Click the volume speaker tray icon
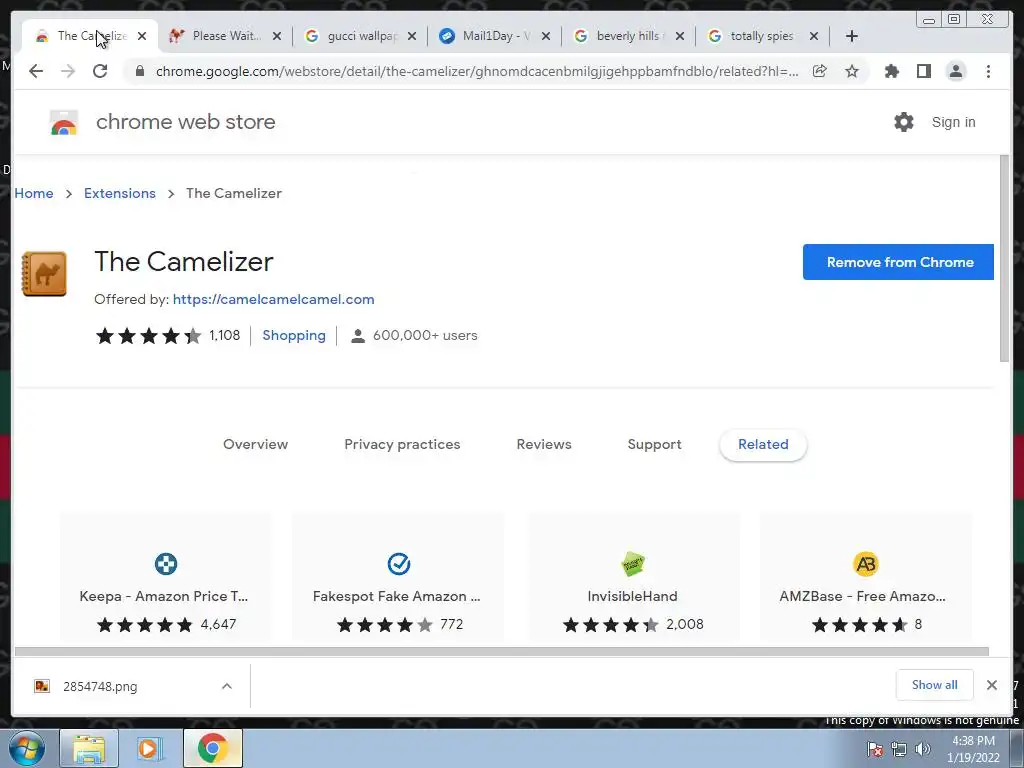Viewport: 1024px width, 768px height. pos(923,749)
